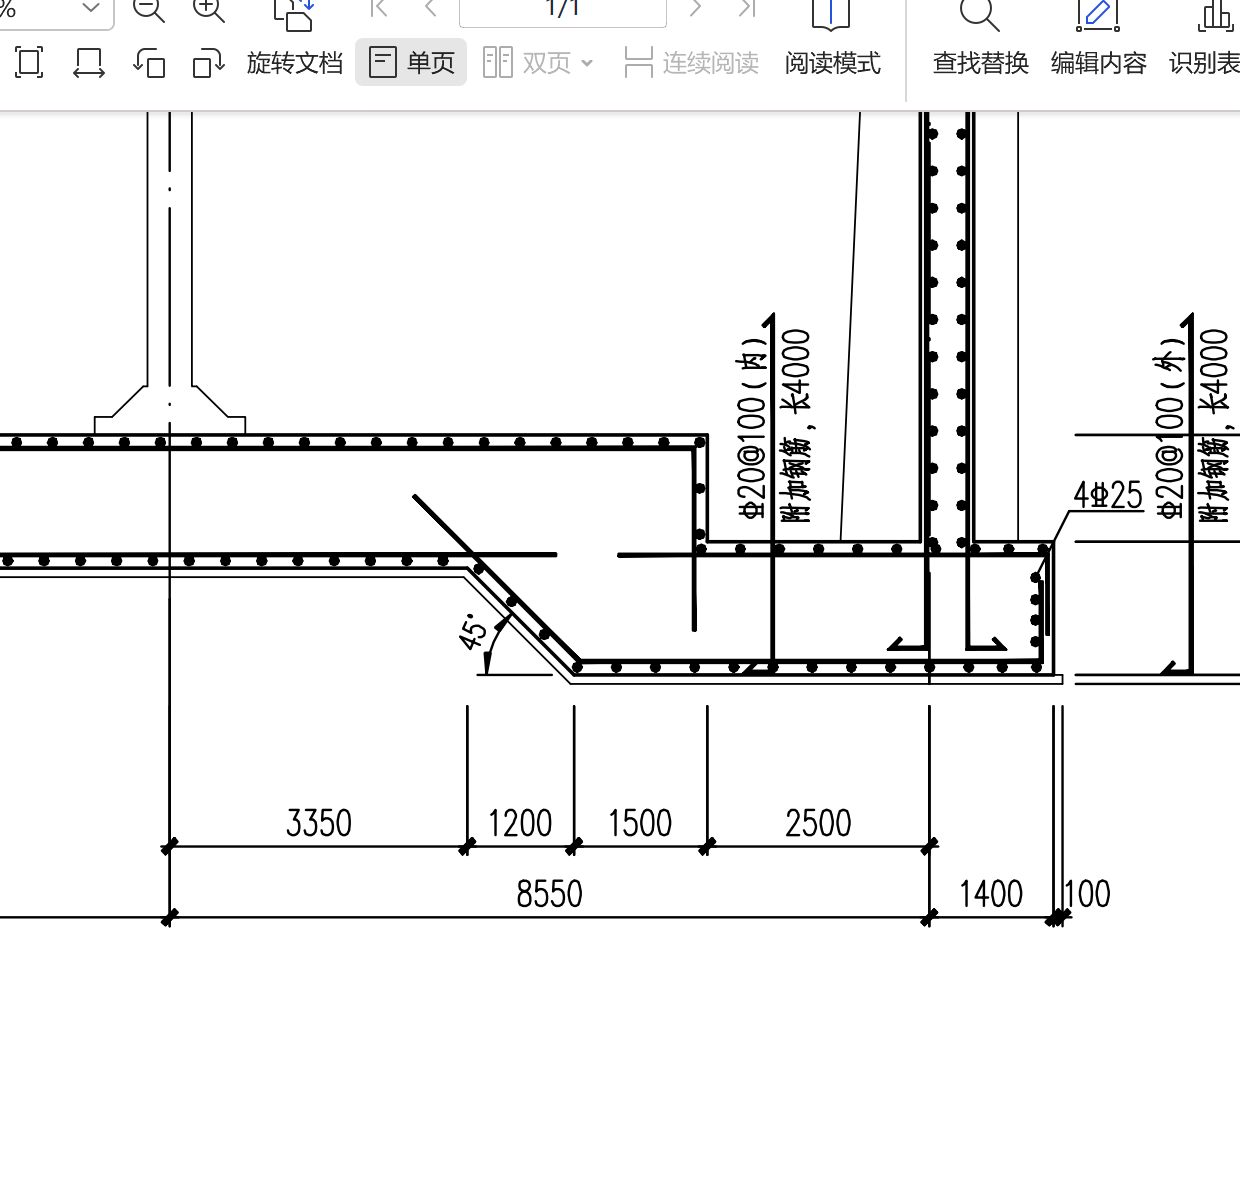Toggle 连续阅读 continuous reading
This screenshot has width=1240, height=1200.
click(x=691, y=63)
